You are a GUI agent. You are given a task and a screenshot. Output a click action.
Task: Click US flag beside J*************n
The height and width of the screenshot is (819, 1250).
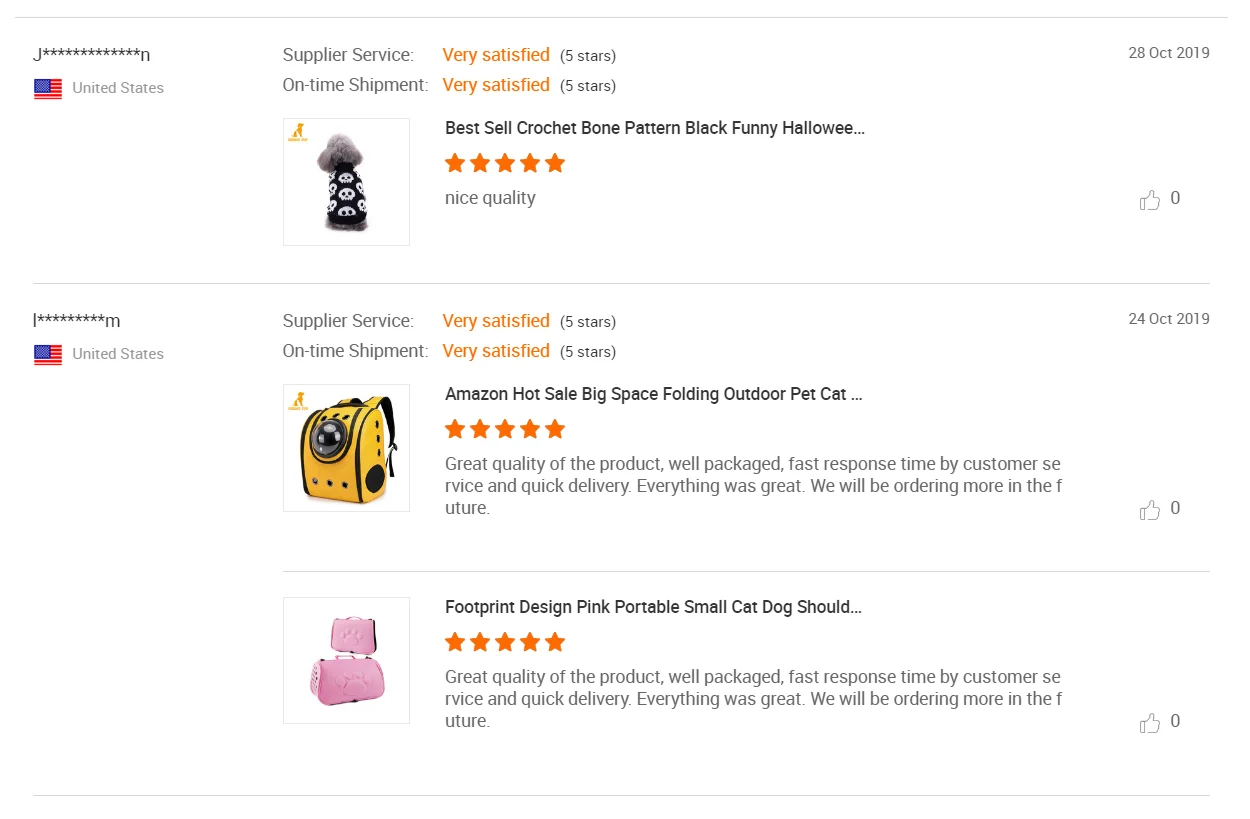pyautogui.click(x=48, y=88)
